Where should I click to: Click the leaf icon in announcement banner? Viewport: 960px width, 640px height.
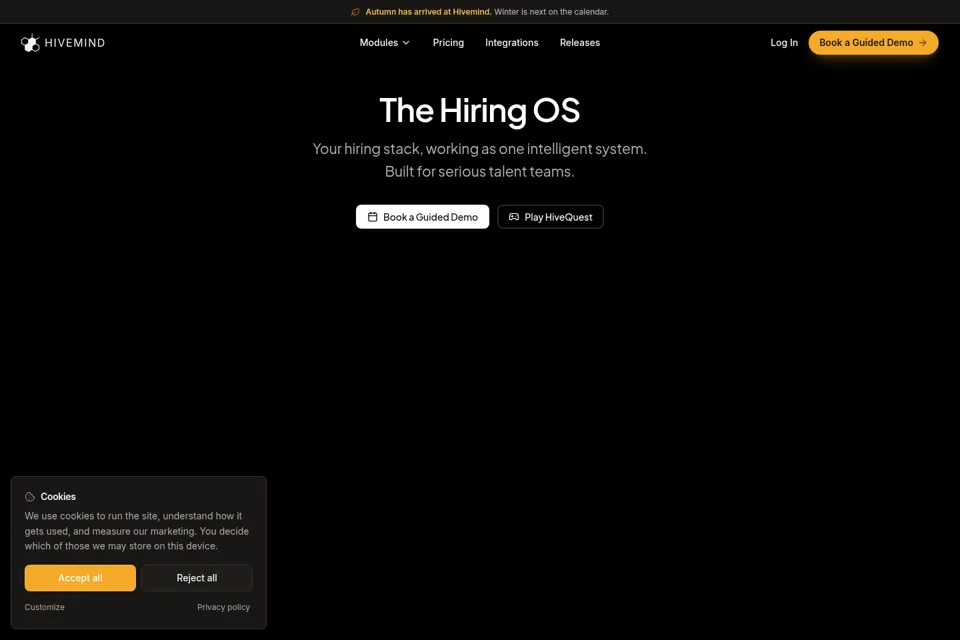tap(355, 12)
